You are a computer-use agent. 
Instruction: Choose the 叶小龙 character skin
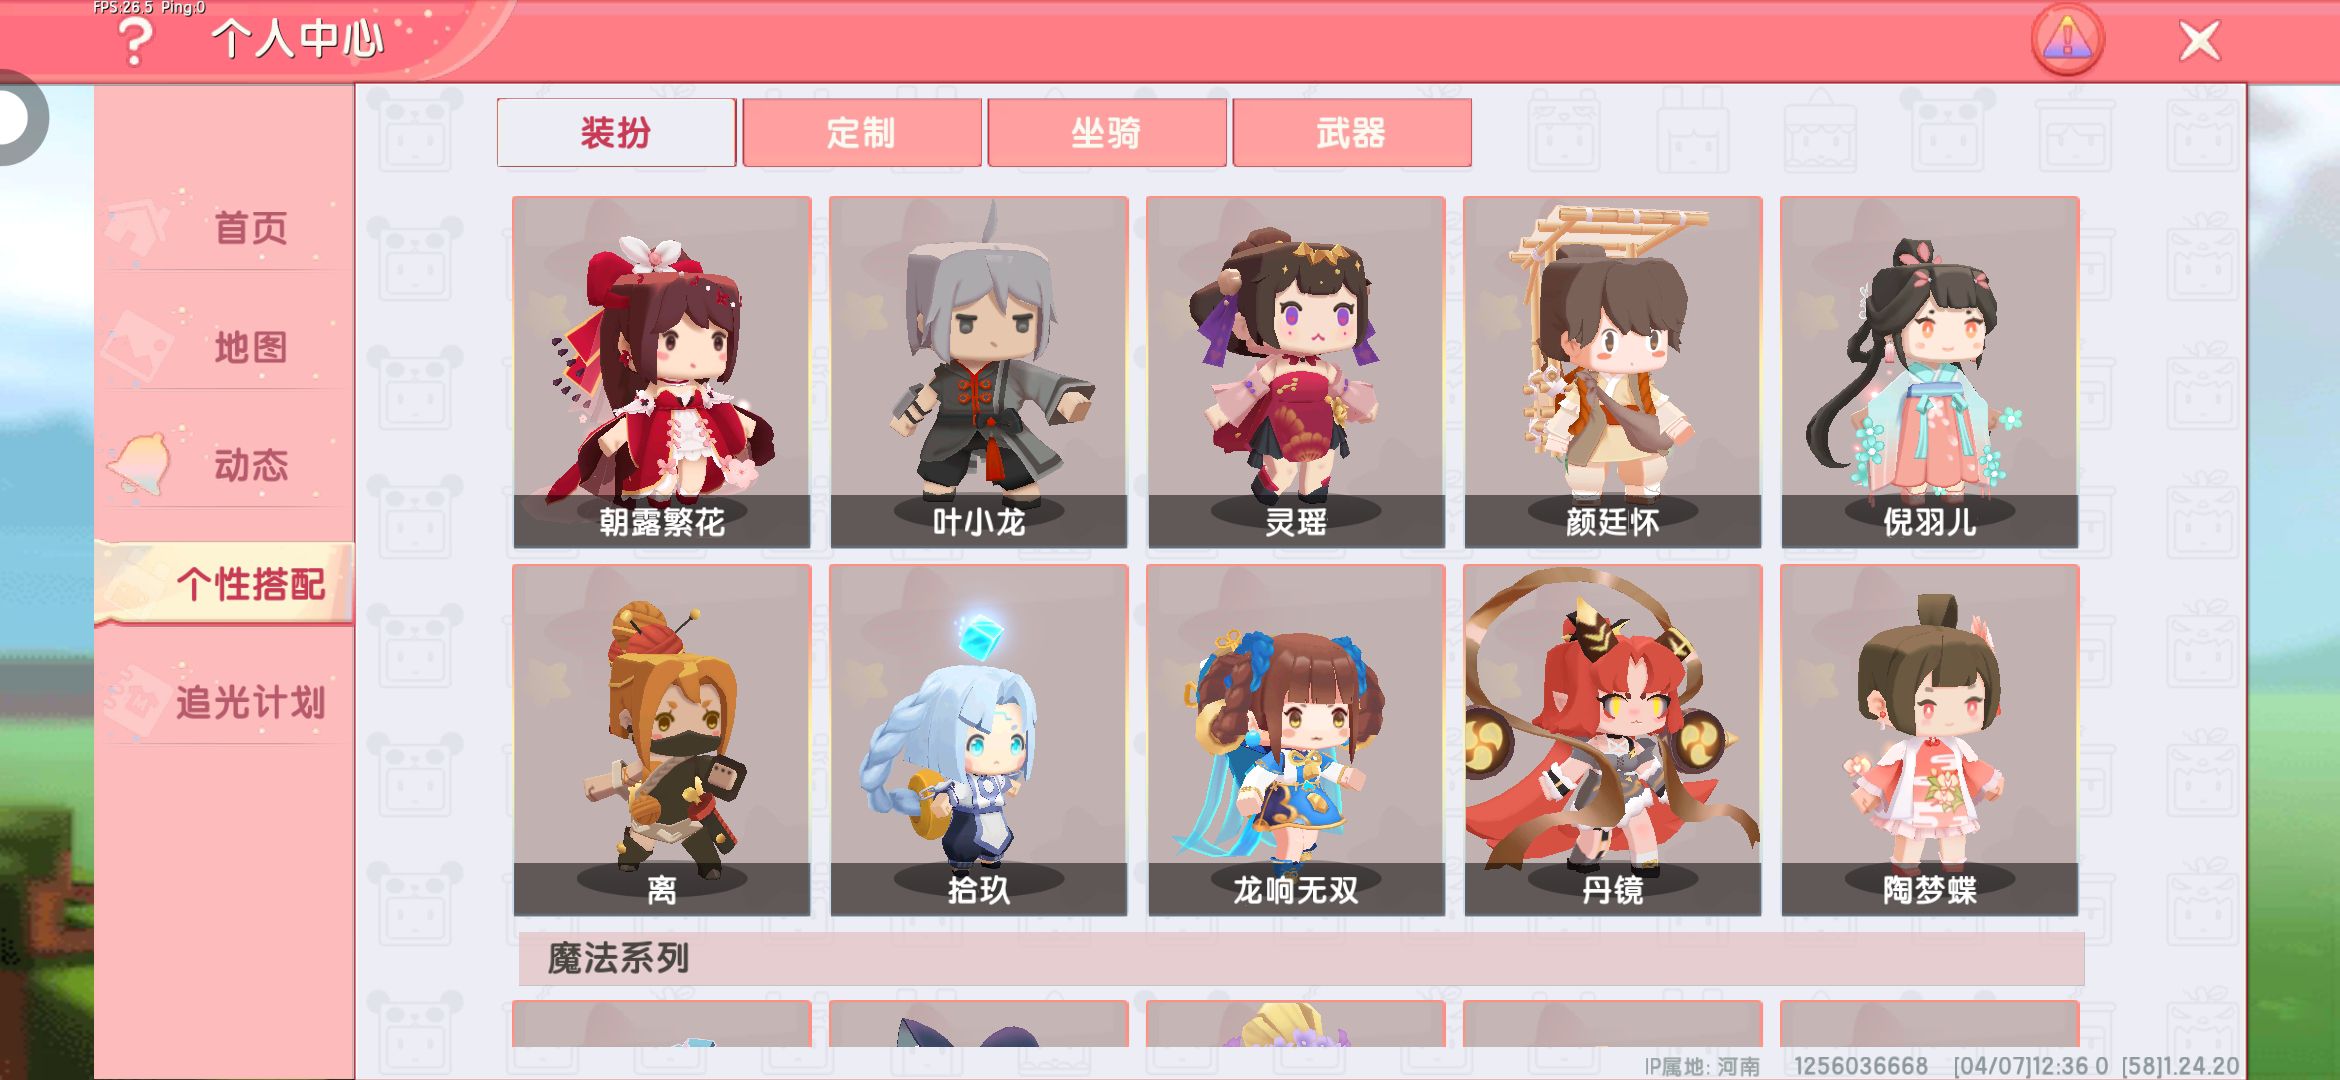tap(979, 372)
